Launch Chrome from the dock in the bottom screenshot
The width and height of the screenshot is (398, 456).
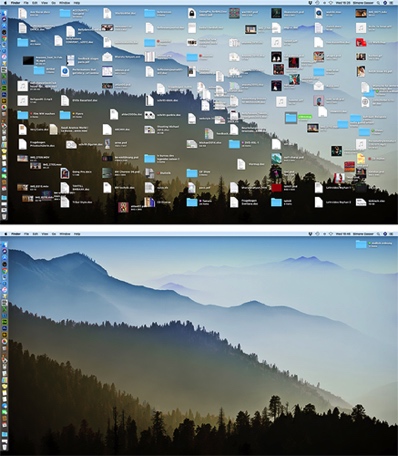coord(4,271)
